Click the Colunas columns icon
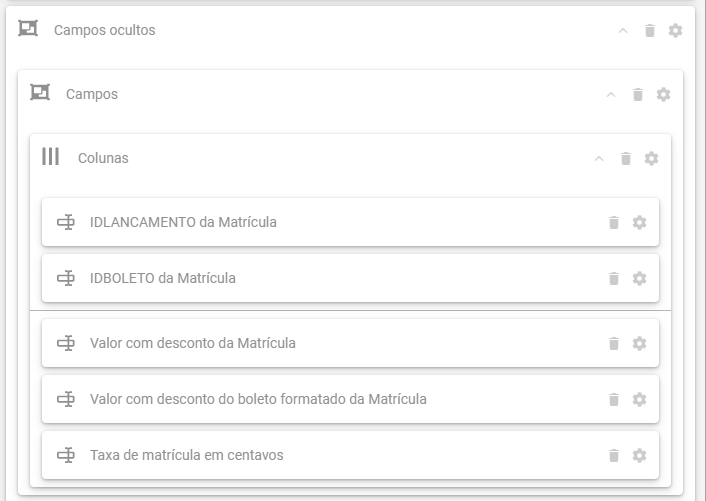This screenshot has width=706, height=501. click(x=50, y=157)
